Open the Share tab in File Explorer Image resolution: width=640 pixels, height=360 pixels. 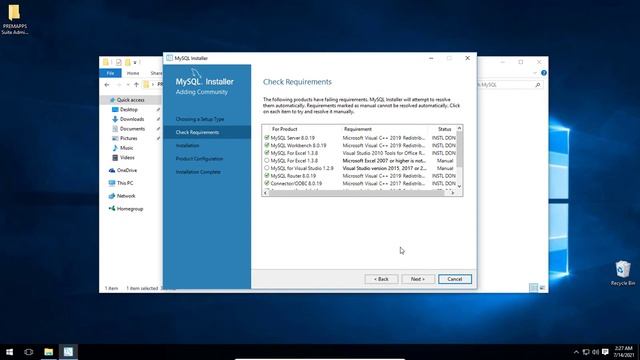(x=156, y=73)
